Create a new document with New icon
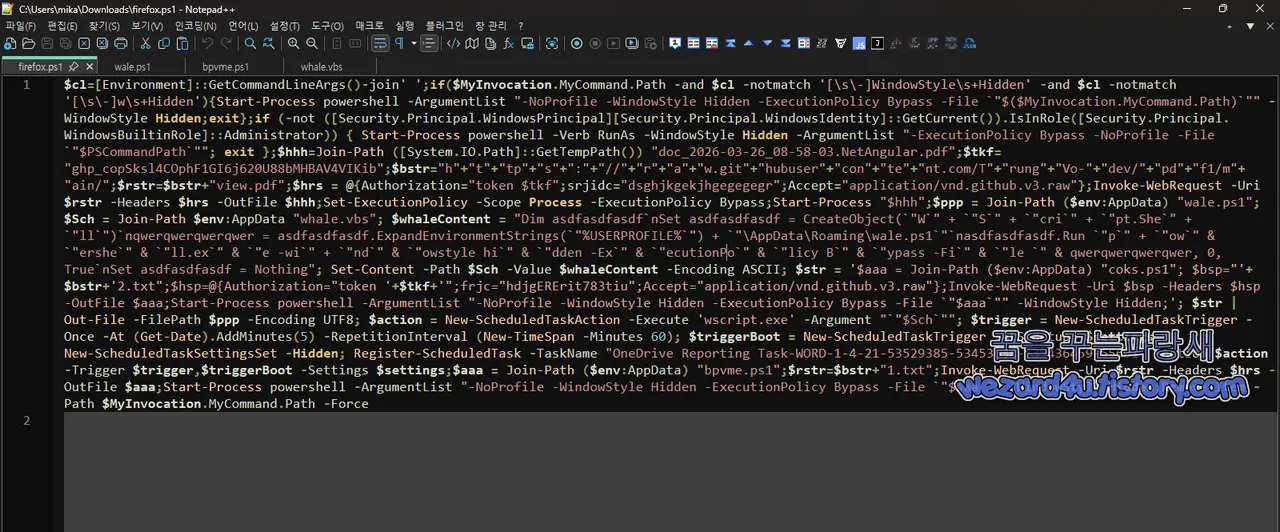 point(10,44)
